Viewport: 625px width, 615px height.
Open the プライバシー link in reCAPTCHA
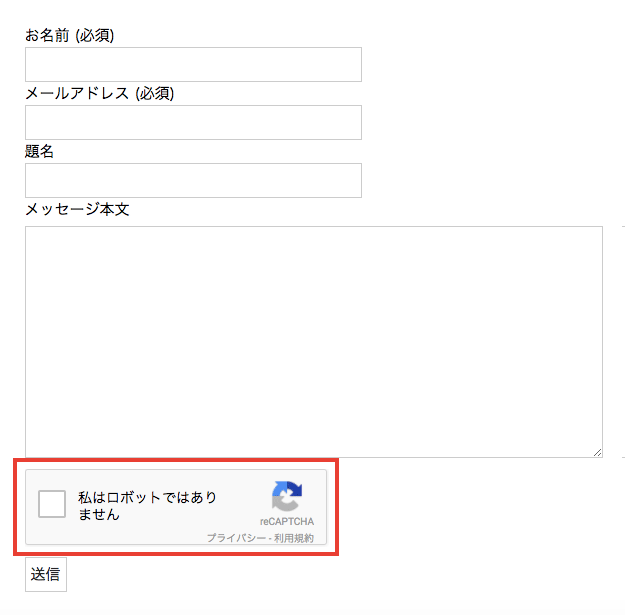pyautogui.click(x=236, y=538)
